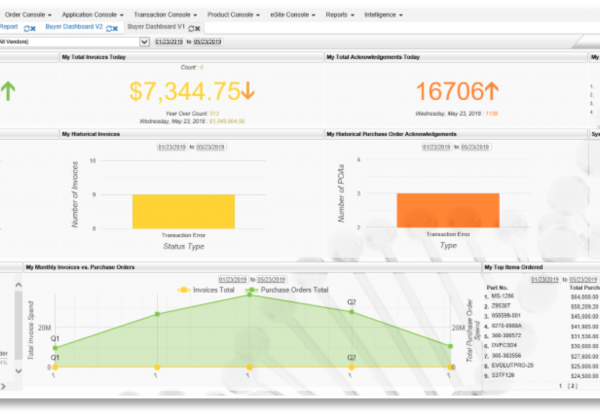
Task: Toggle the Invoices Total legend series
Action: (209, 290)
